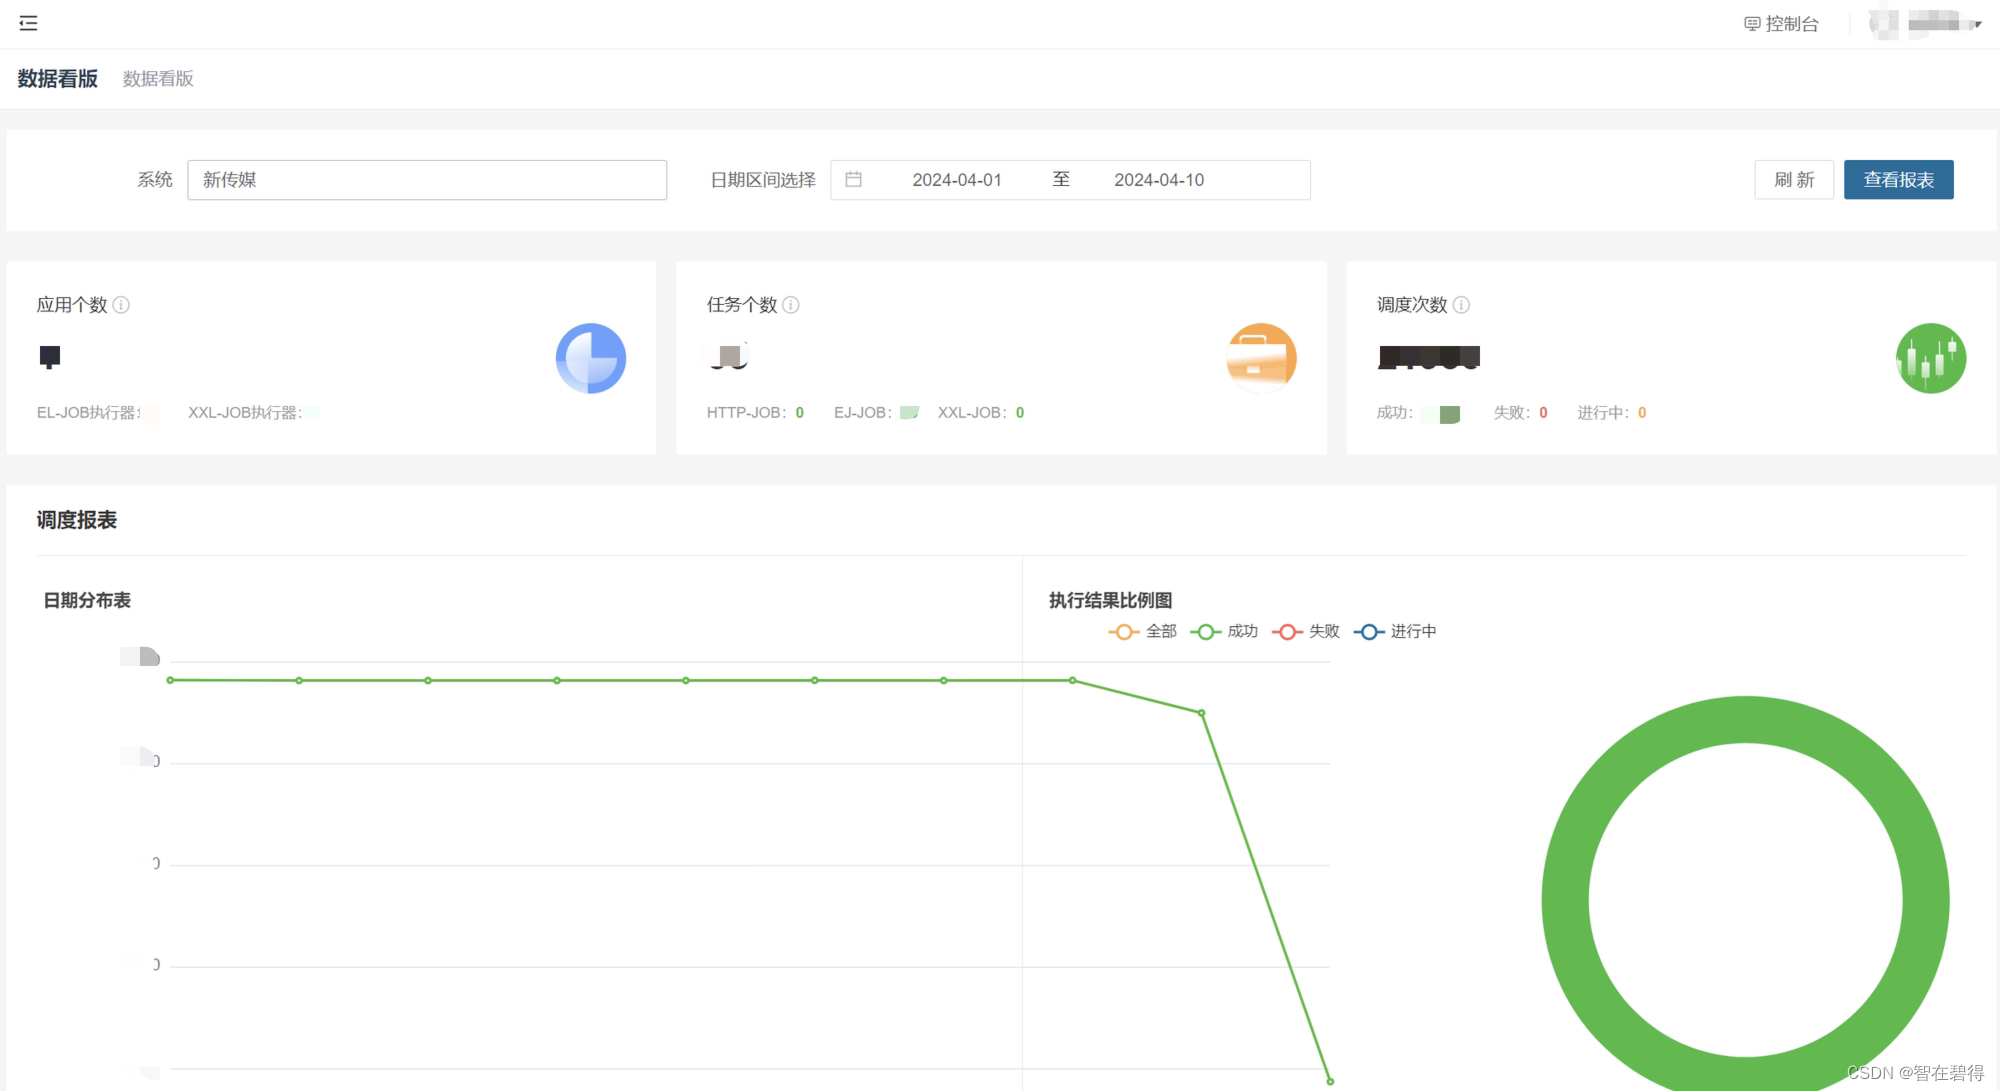The height and width of the screenshot is (1091, 2000).
Task: Toggle 失败 legend series
Action: click(1306, 631)
